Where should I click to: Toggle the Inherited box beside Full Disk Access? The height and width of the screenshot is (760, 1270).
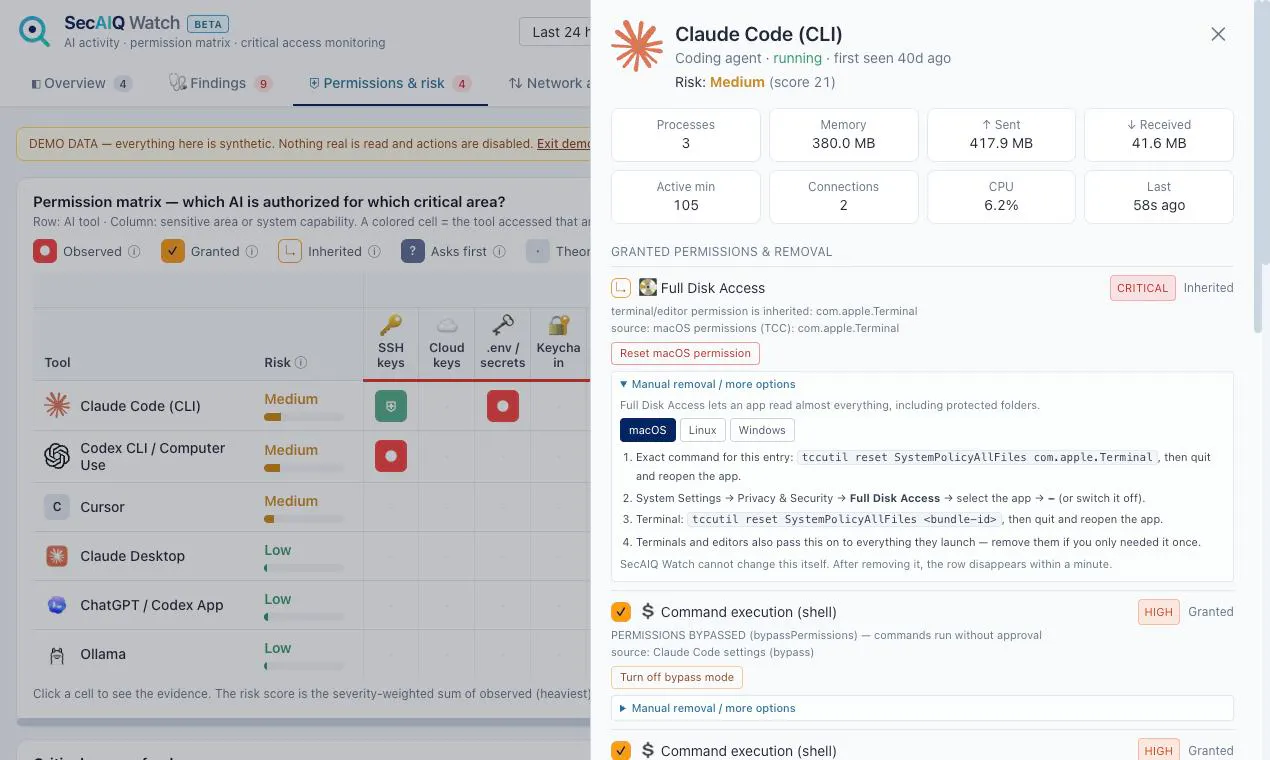[621, 288]
